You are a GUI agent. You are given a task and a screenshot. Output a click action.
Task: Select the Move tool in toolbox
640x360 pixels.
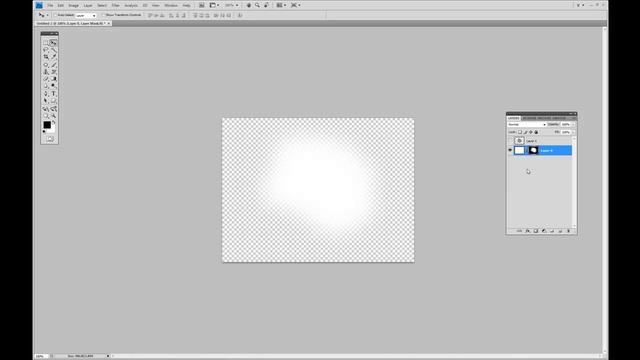coord(53,42)
